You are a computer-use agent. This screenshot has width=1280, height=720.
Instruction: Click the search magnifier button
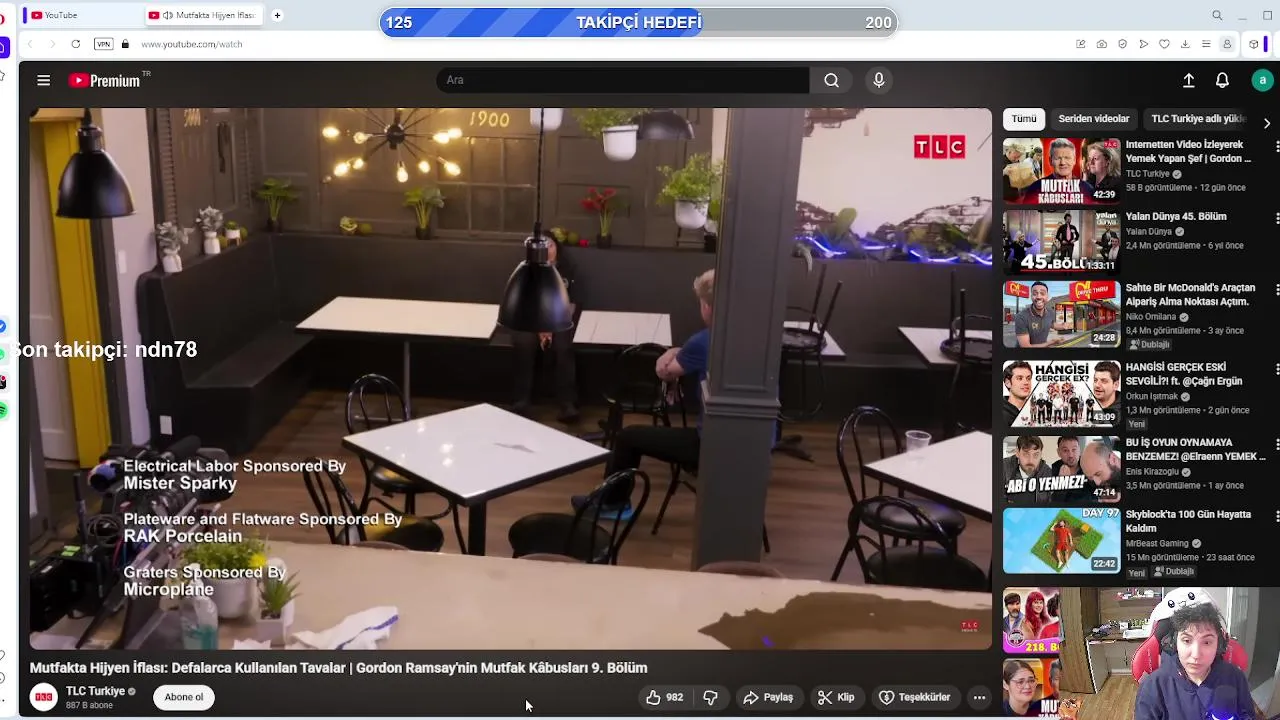click(x=831, y=80)
